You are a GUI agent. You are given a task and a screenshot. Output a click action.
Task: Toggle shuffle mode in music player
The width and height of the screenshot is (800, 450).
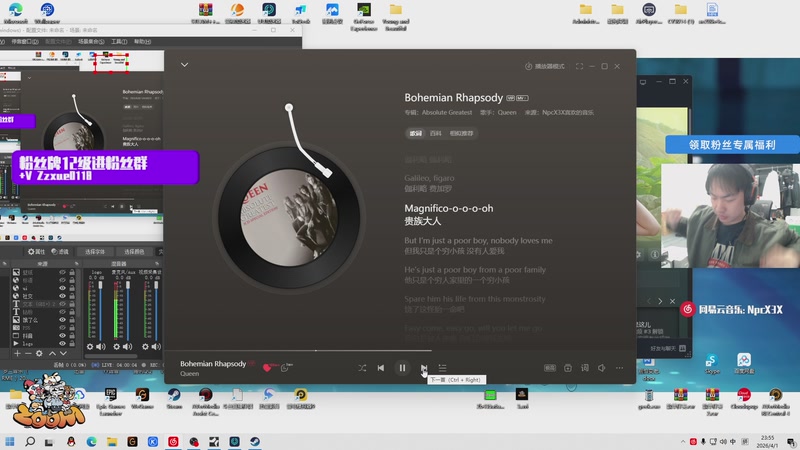pyautogui.click(x=362, y=368)
